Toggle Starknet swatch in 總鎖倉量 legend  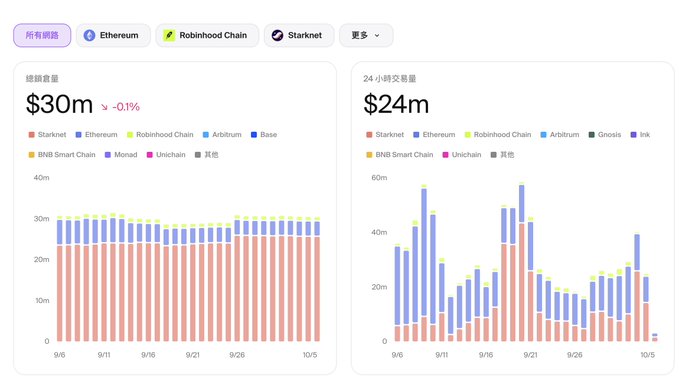[x=32, y=135]
